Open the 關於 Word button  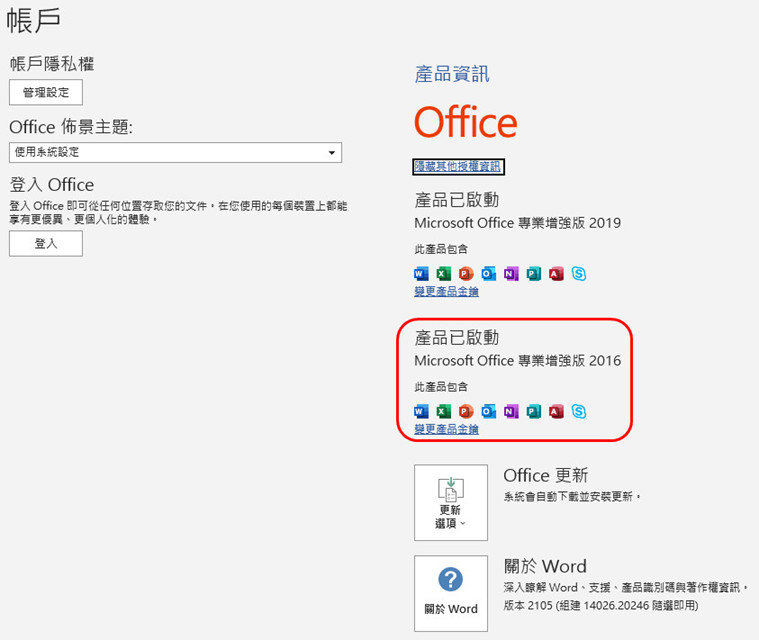click(451, 593)
